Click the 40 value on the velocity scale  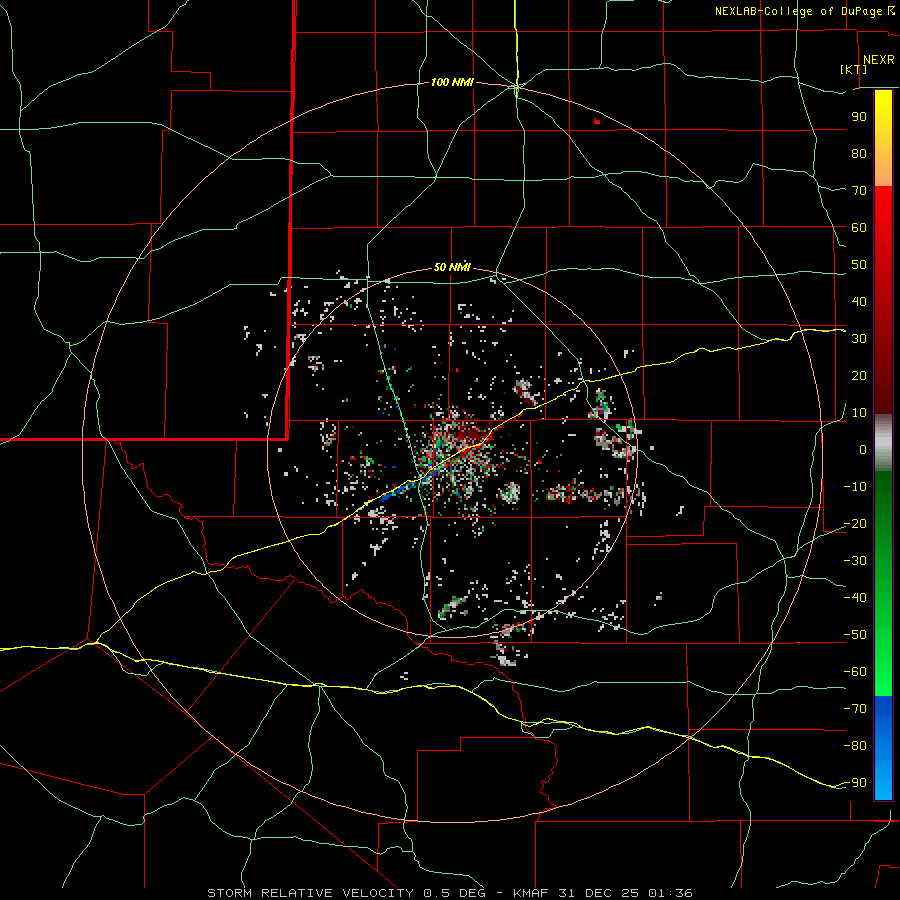[859, 301]
